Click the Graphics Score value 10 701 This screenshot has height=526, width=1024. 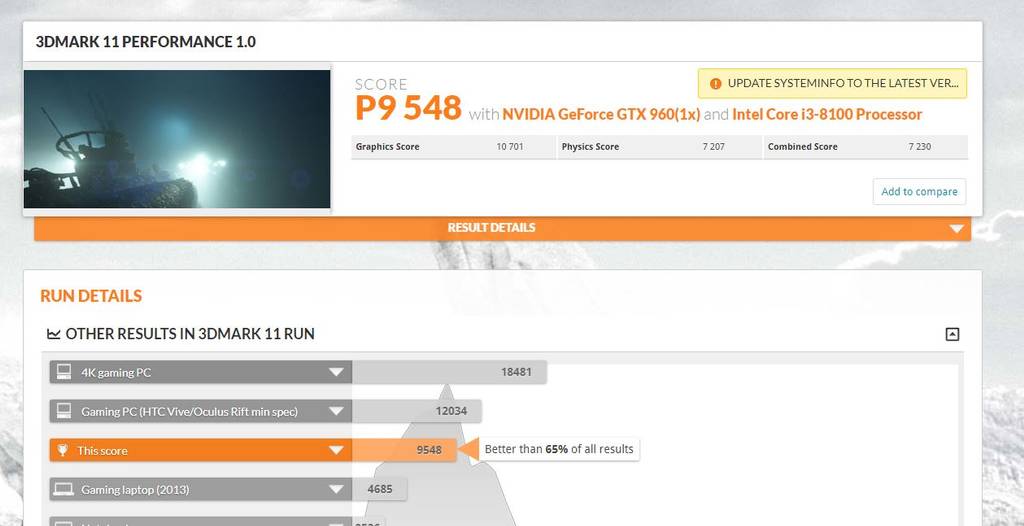(x=509, y=147)
